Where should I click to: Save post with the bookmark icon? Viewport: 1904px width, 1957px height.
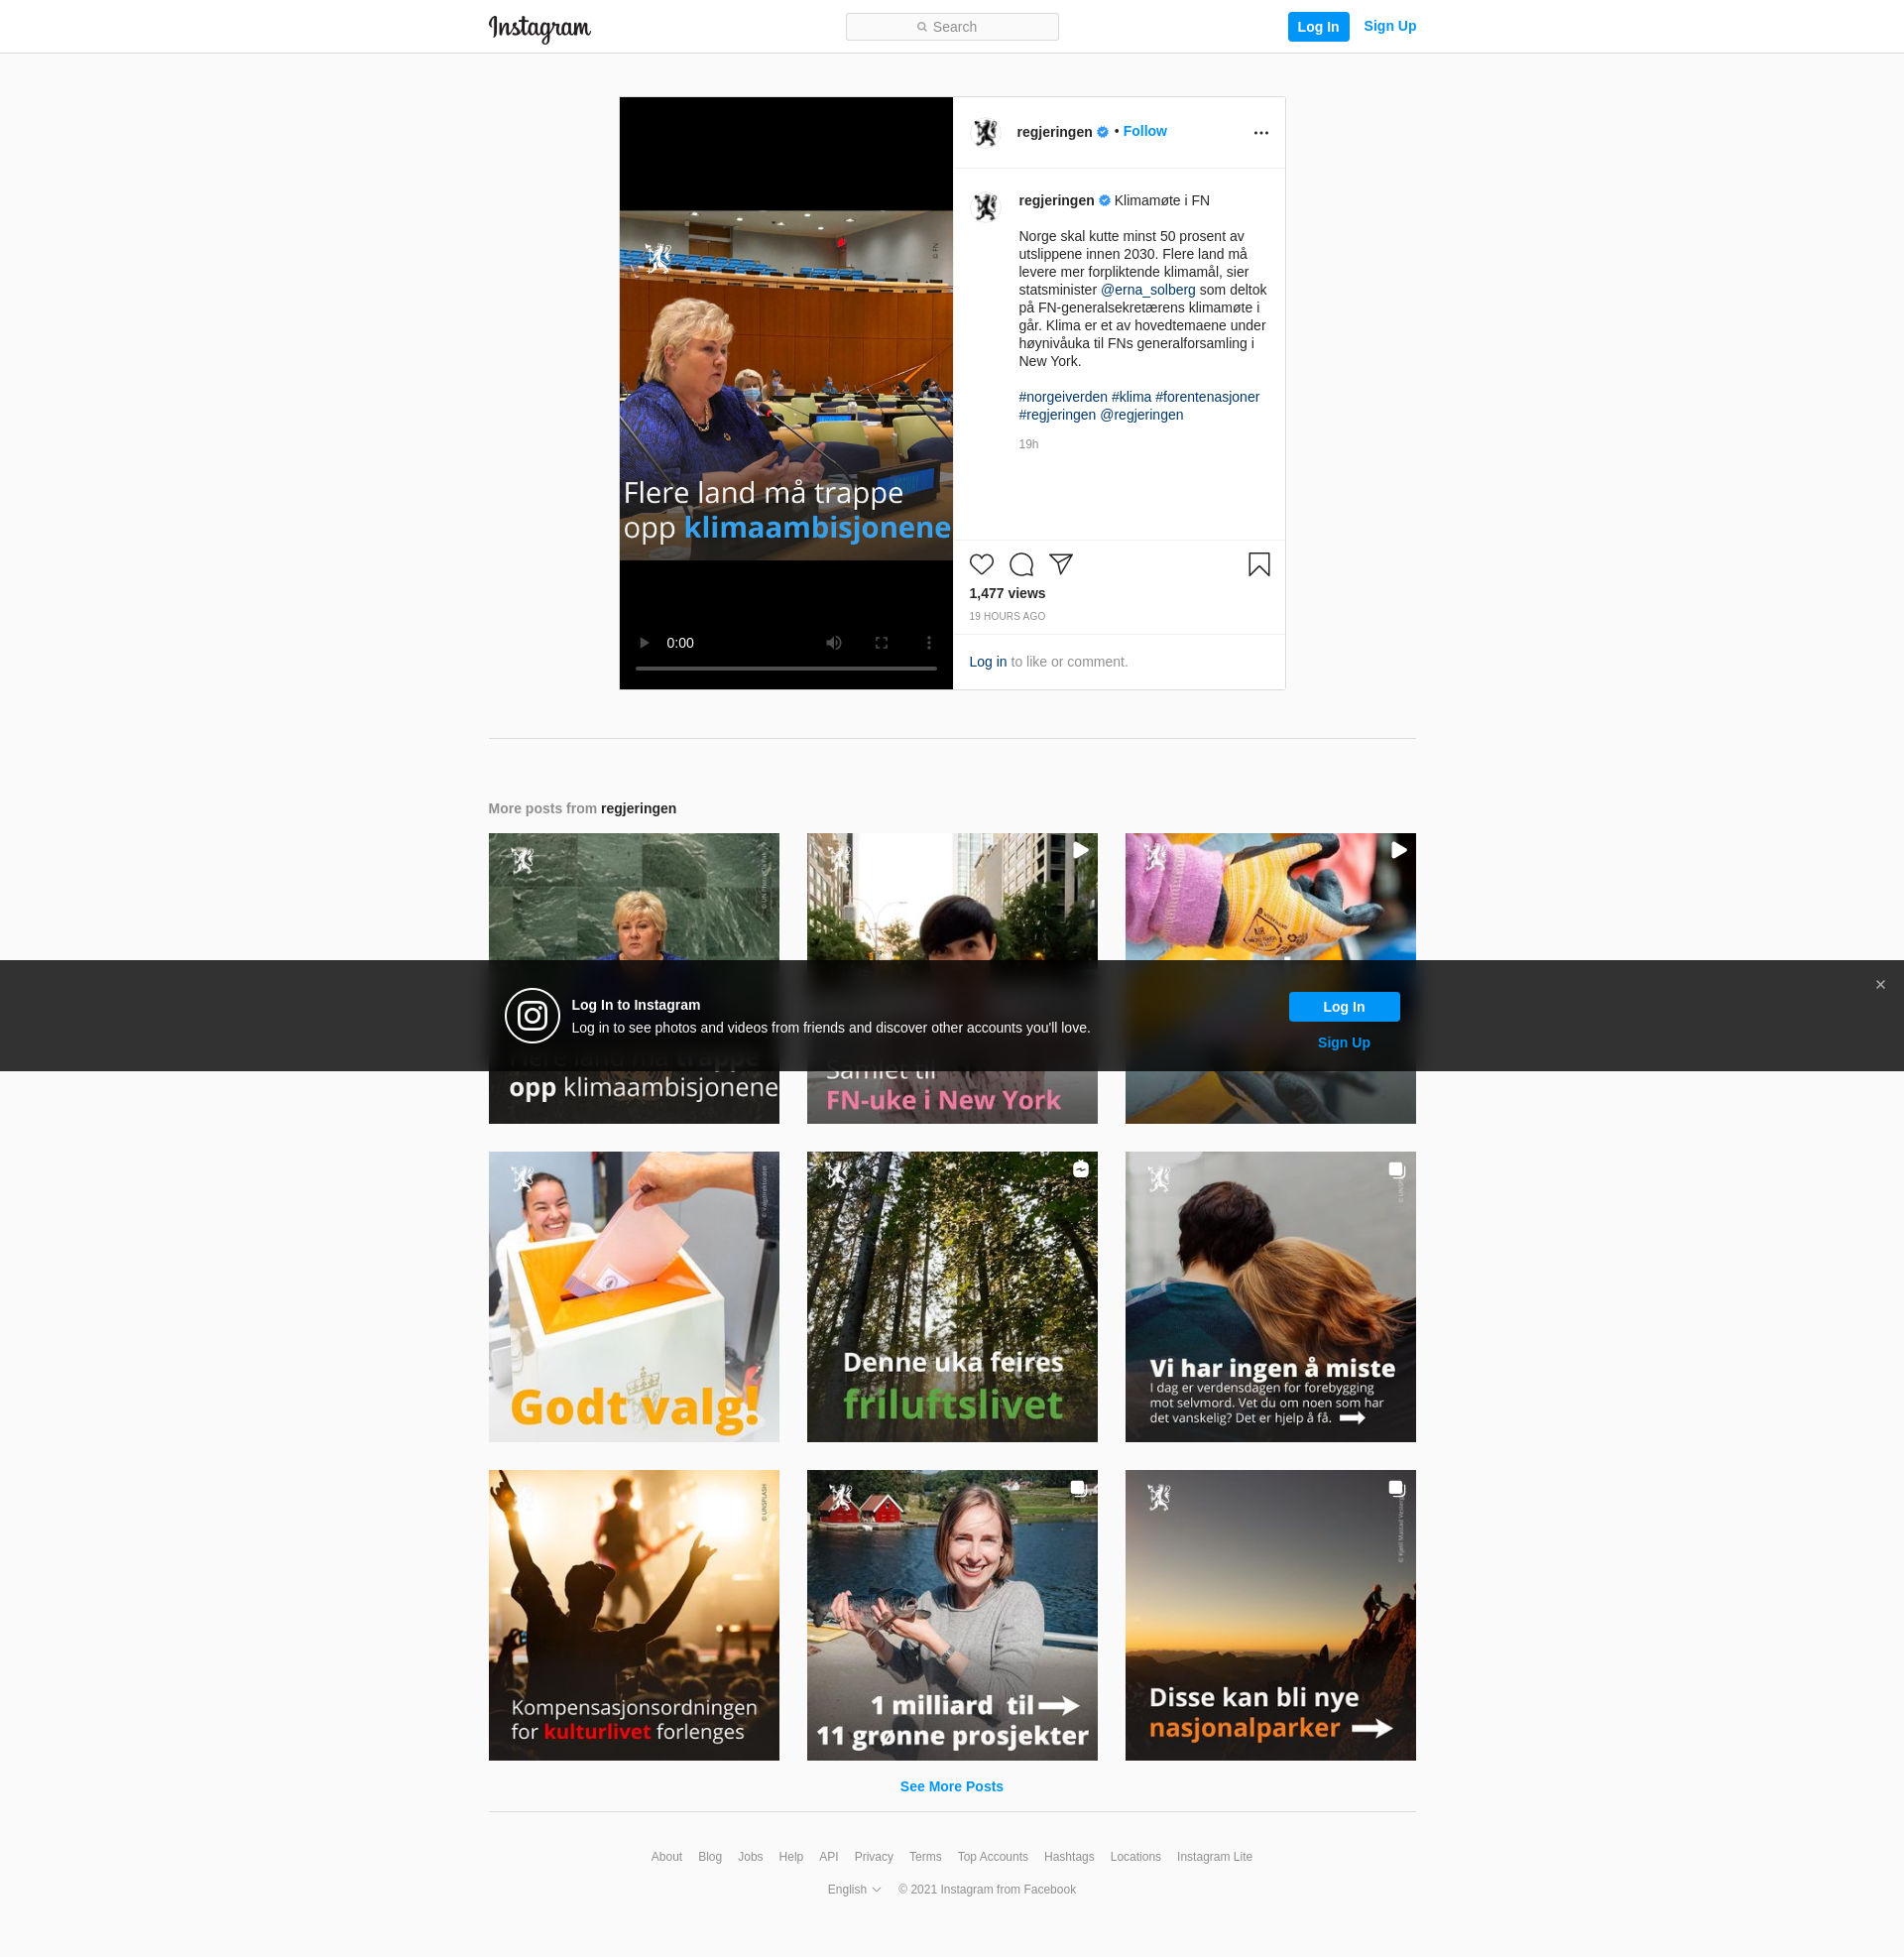[1259, 564]
